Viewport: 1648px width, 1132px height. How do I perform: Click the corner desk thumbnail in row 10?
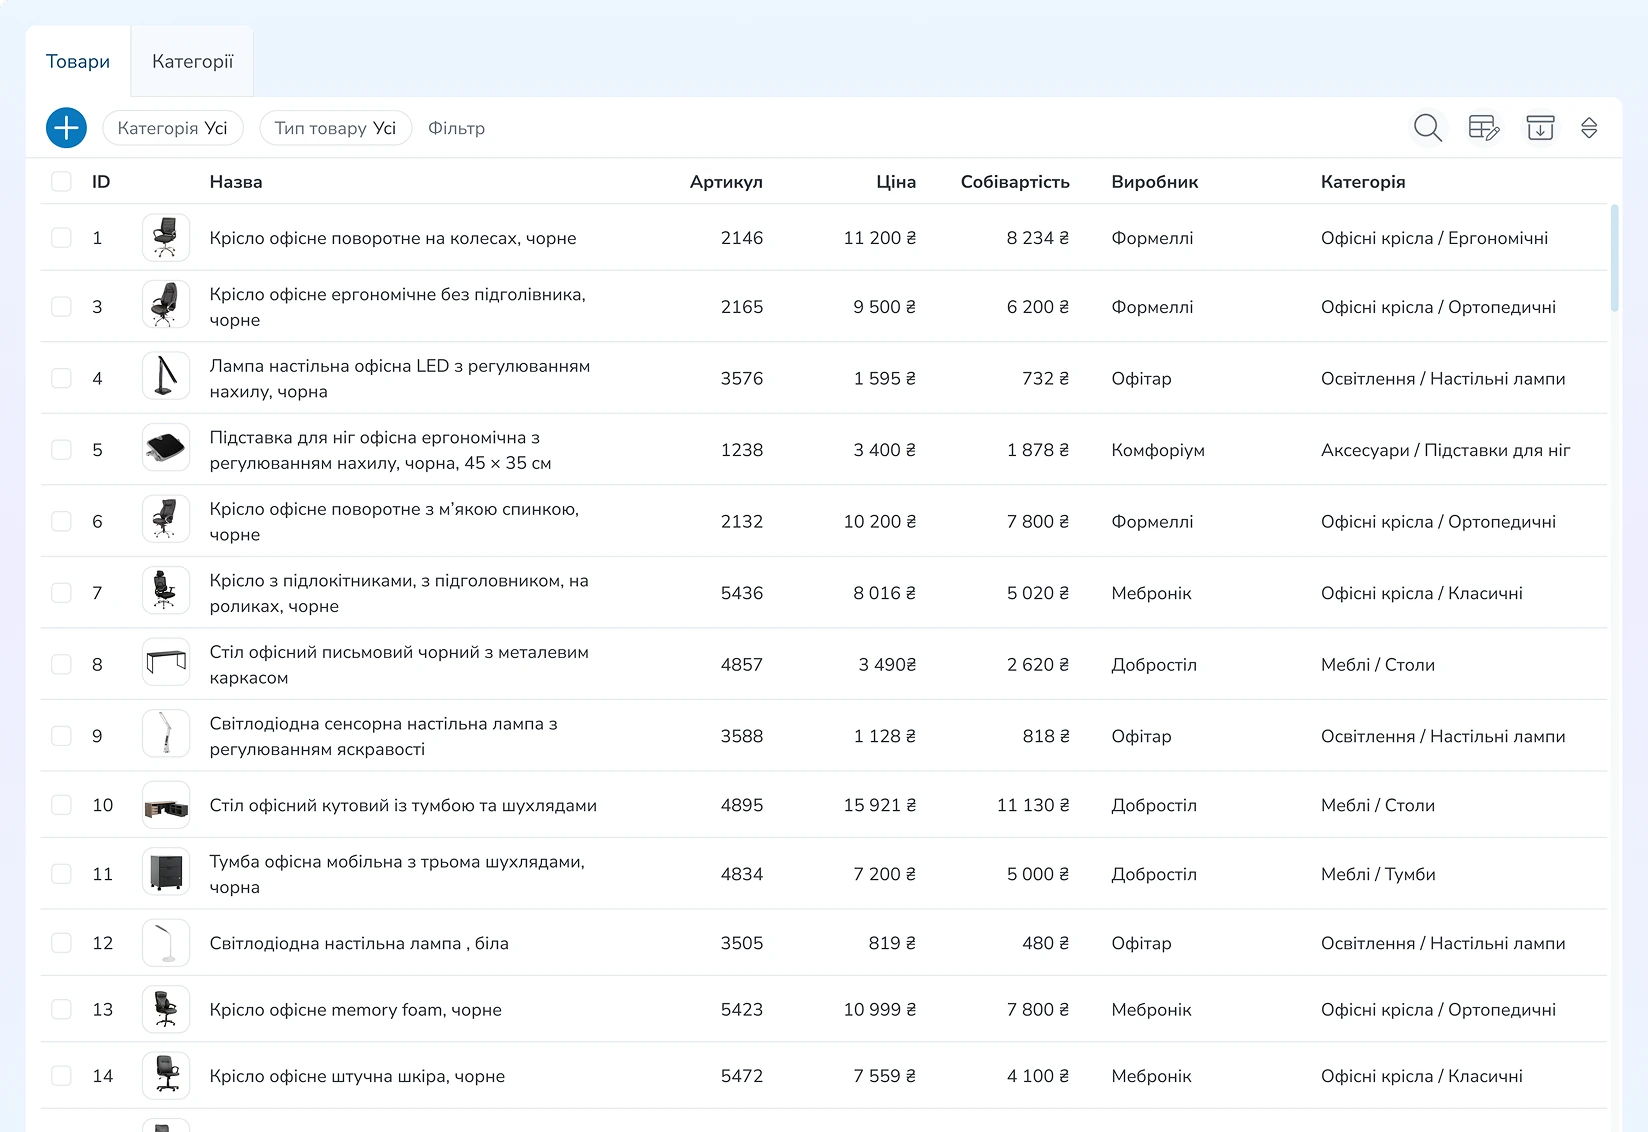point(166,806)
